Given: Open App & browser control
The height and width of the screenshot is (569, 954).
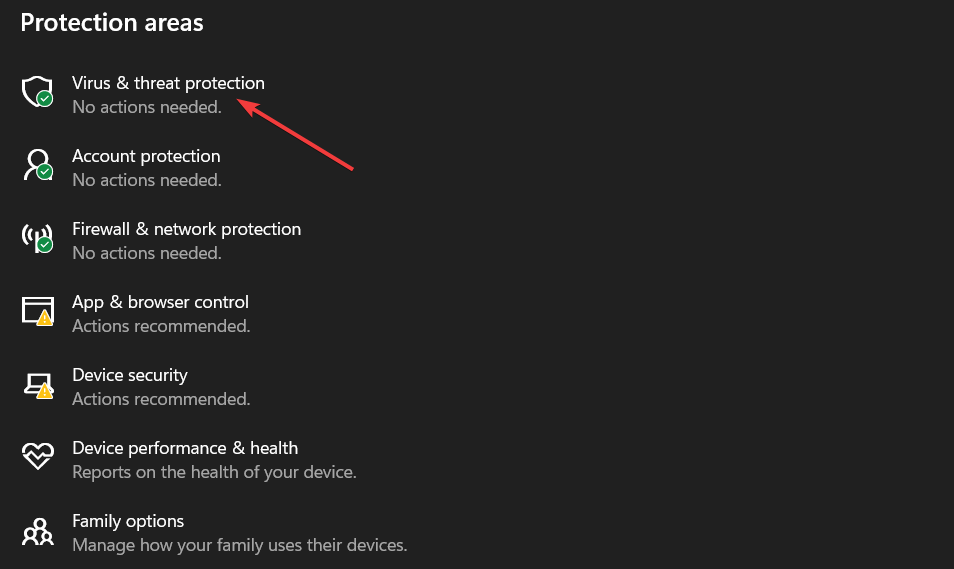Looking at the screenshot, I should [160, 302].
